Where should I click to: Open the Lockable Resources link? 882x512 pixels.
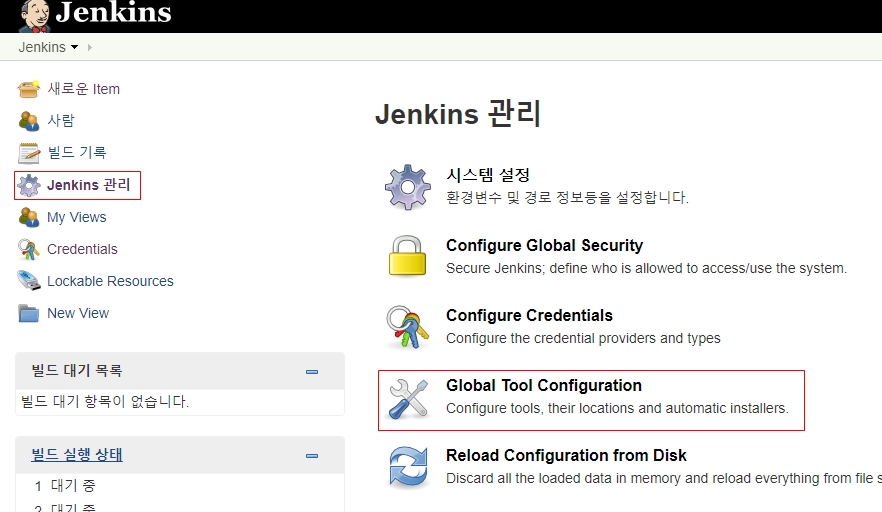click(110, 281)
